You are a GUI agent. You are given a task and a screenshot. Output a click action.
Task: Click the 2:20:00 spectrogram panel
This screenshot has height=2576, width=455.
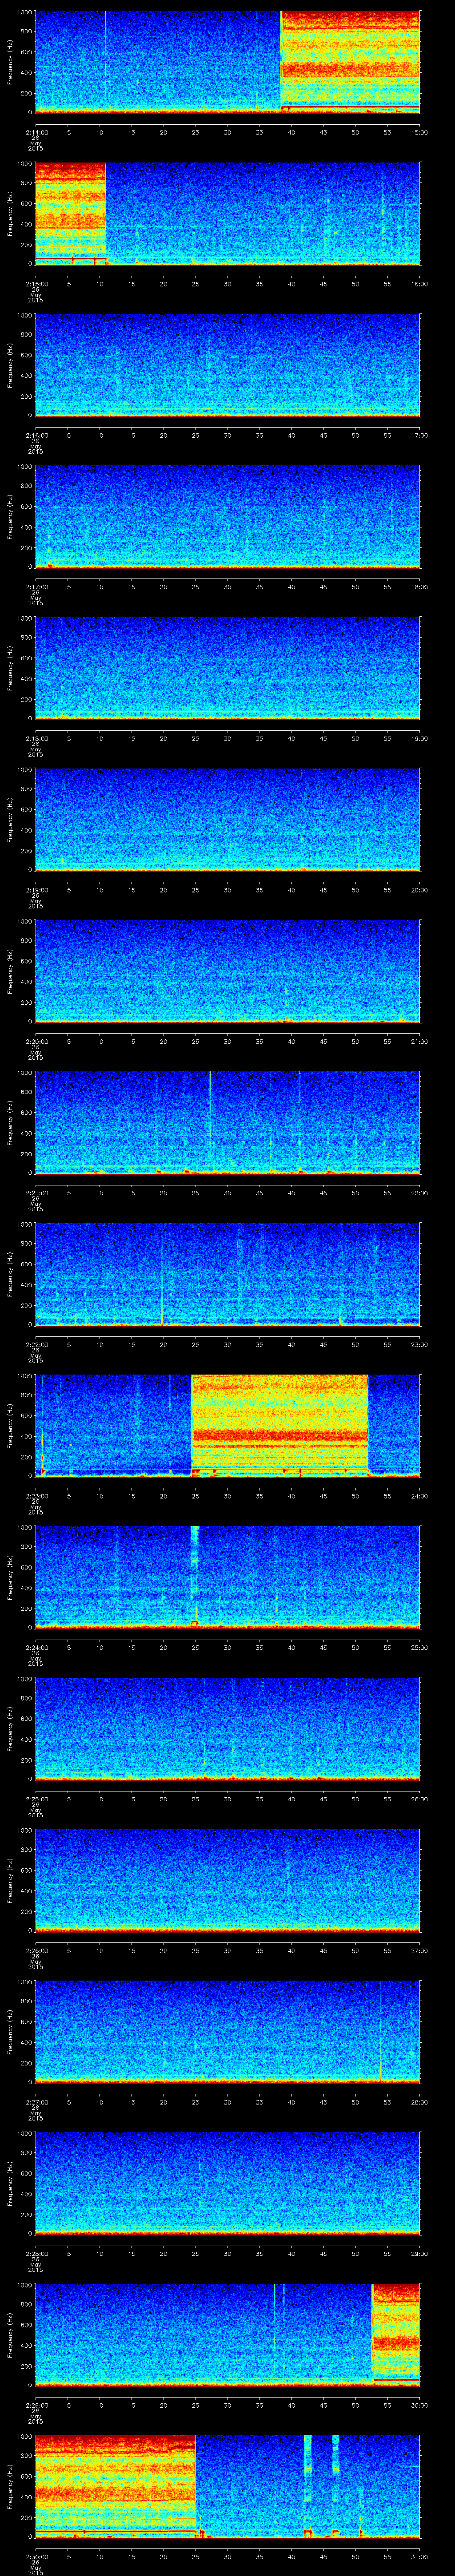pos(227,970)
